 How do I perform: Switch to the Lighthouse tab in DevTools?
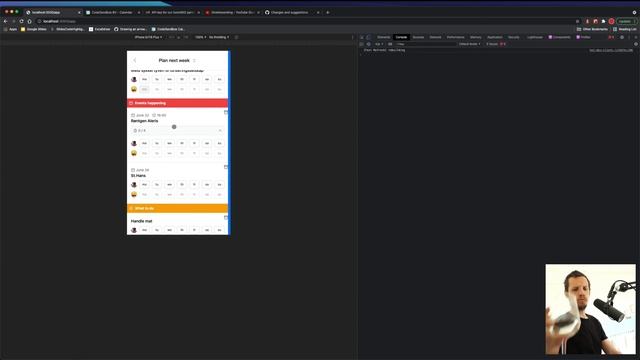tap(535, 37)
